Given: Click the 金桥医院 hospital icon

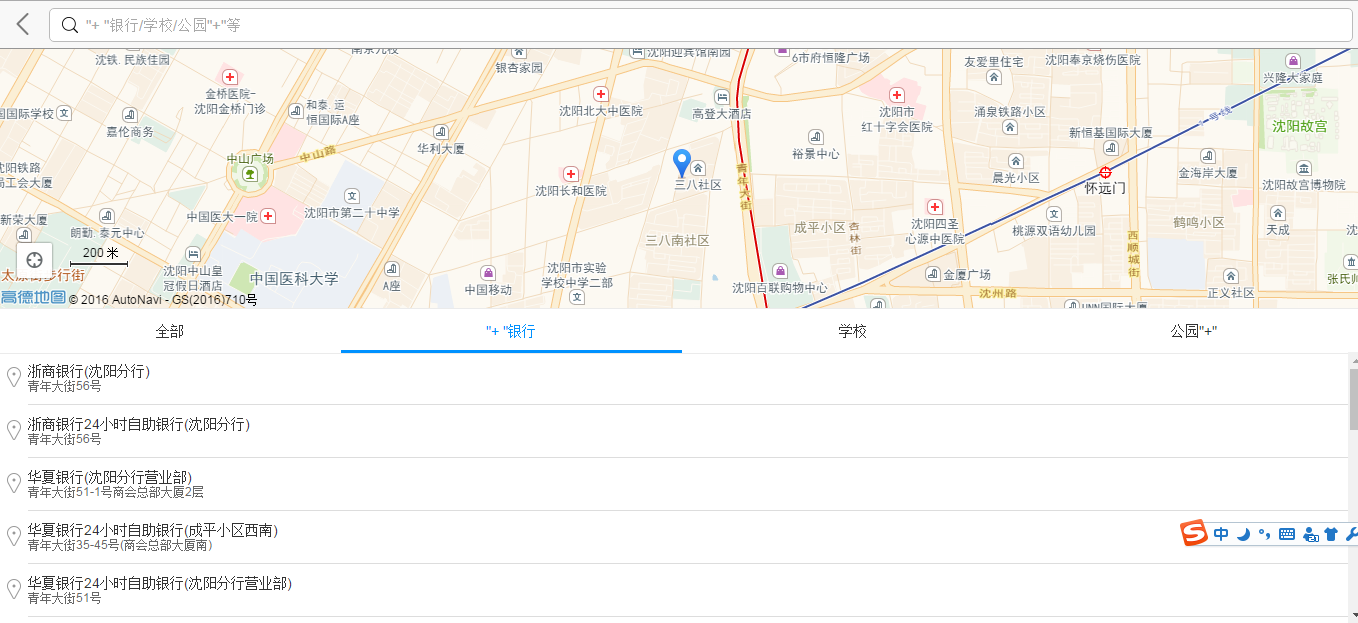Looking at the screenshot, I should 230,77.
